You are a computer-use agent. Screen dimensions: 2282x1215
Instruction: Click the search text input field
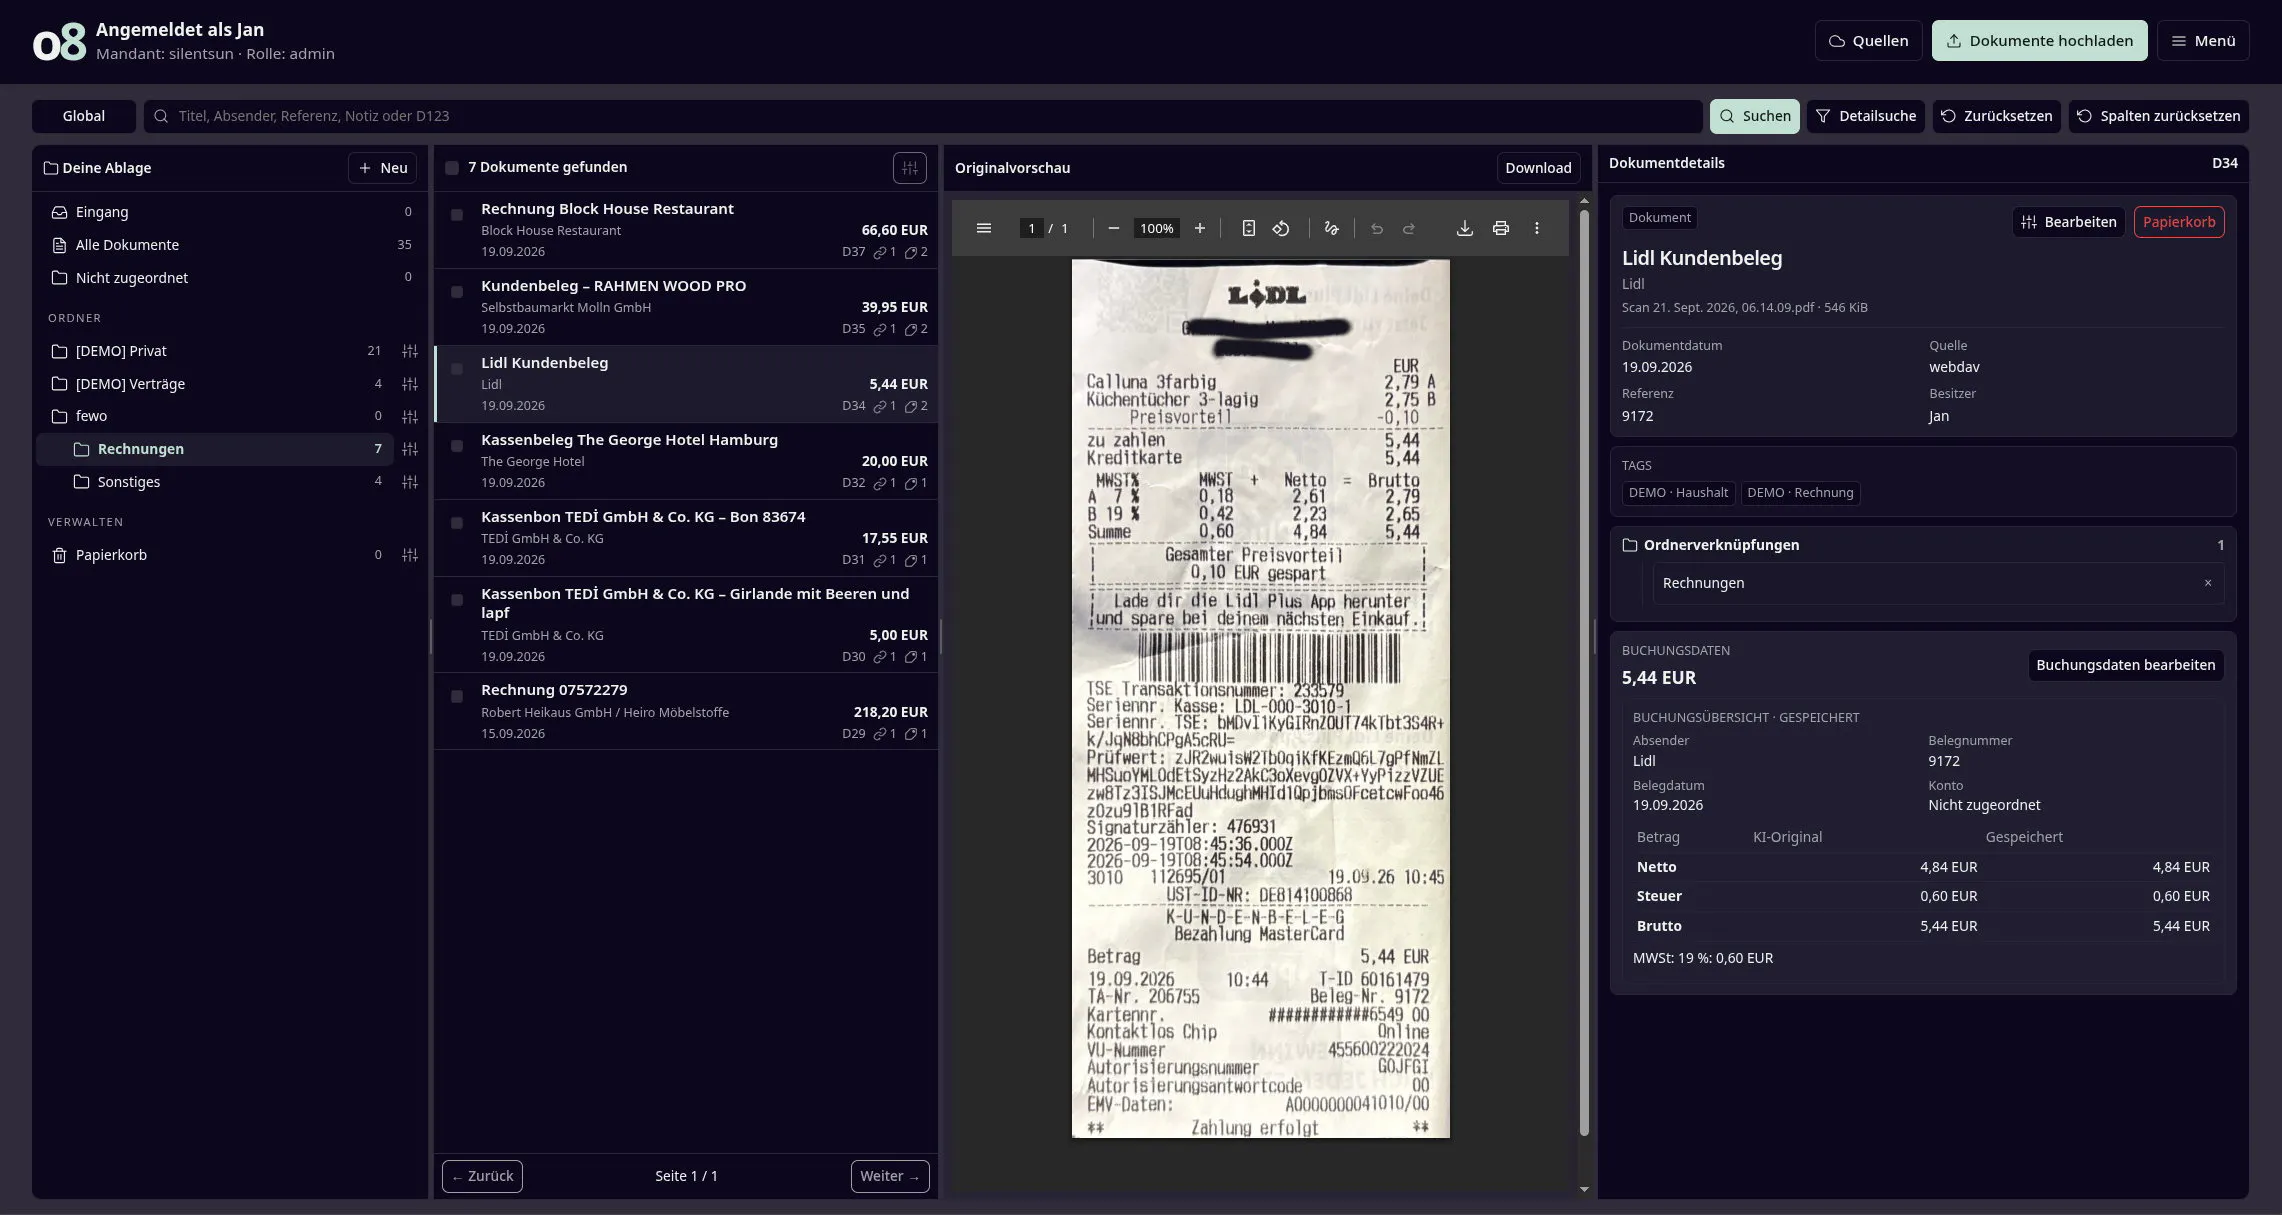(x=923, y=116)
